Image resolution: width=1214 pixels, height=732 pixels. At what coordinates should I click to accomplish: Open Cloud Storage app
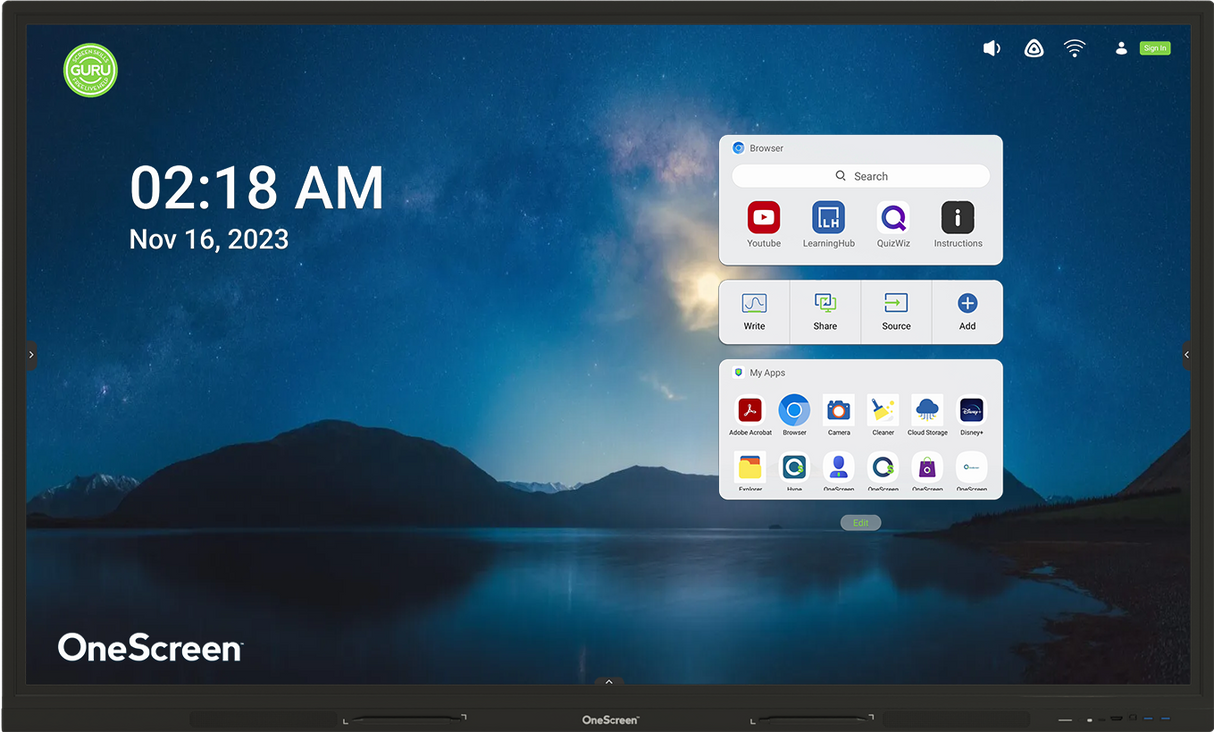(927, 410)
